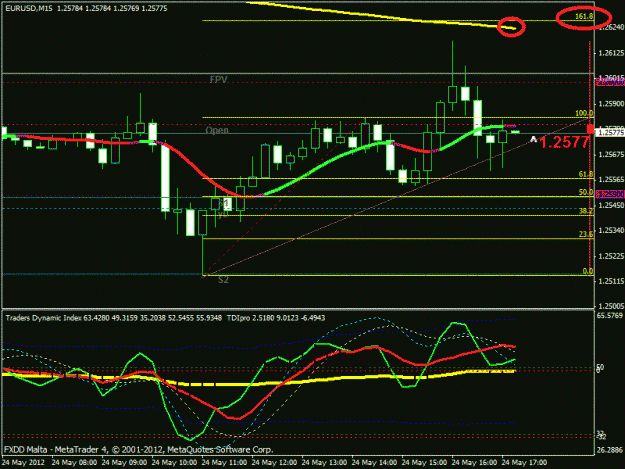
Task: Click the 1.25115 price axis value
Action: click(x=611, y=281)
